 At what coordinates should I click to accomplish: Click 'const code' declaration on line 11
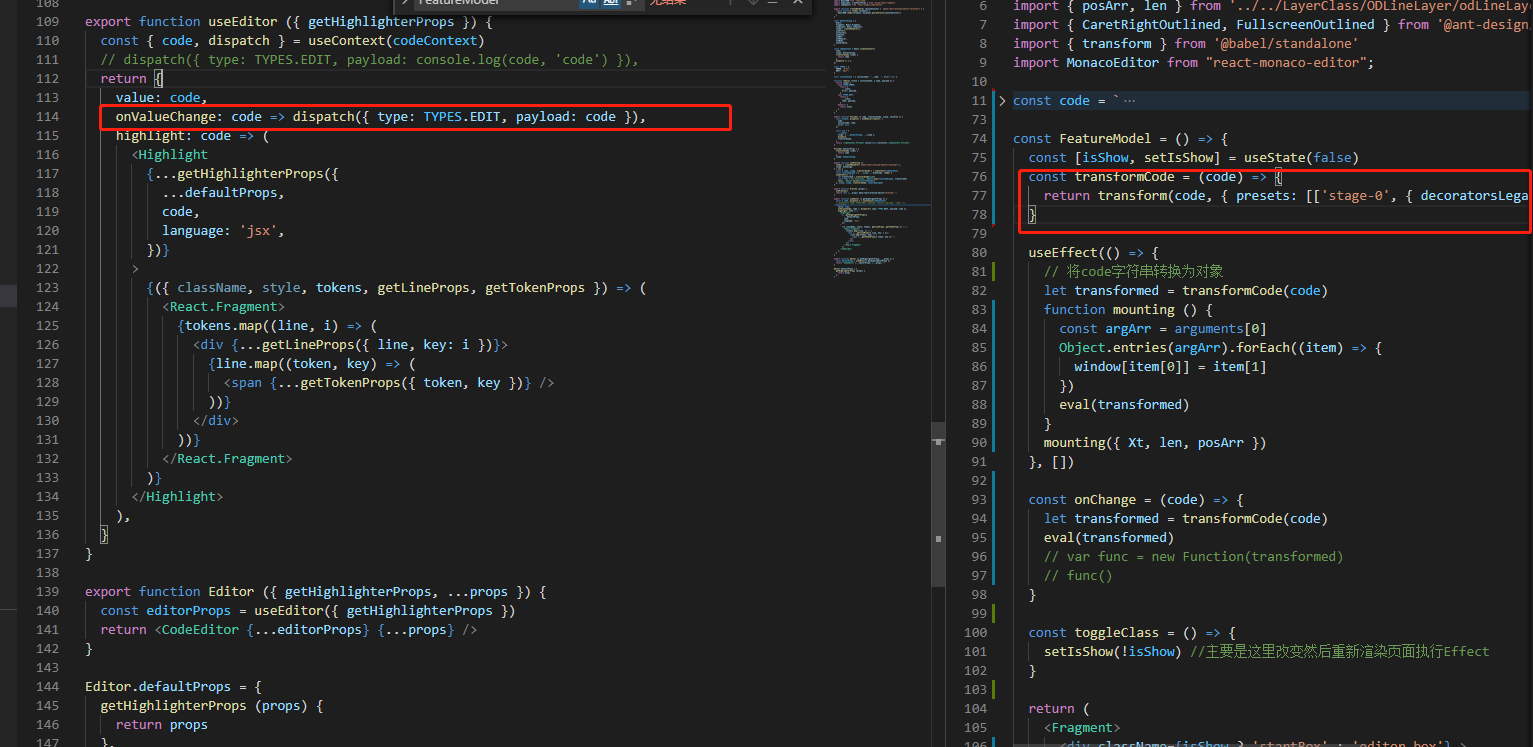pos(1051,101)
